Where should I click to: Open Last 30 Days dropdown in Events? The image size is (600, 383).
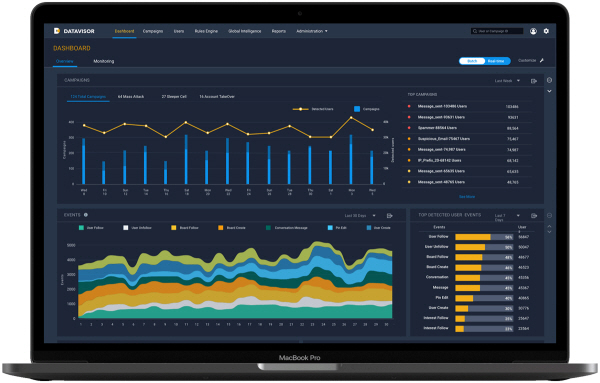coord(360,216)
